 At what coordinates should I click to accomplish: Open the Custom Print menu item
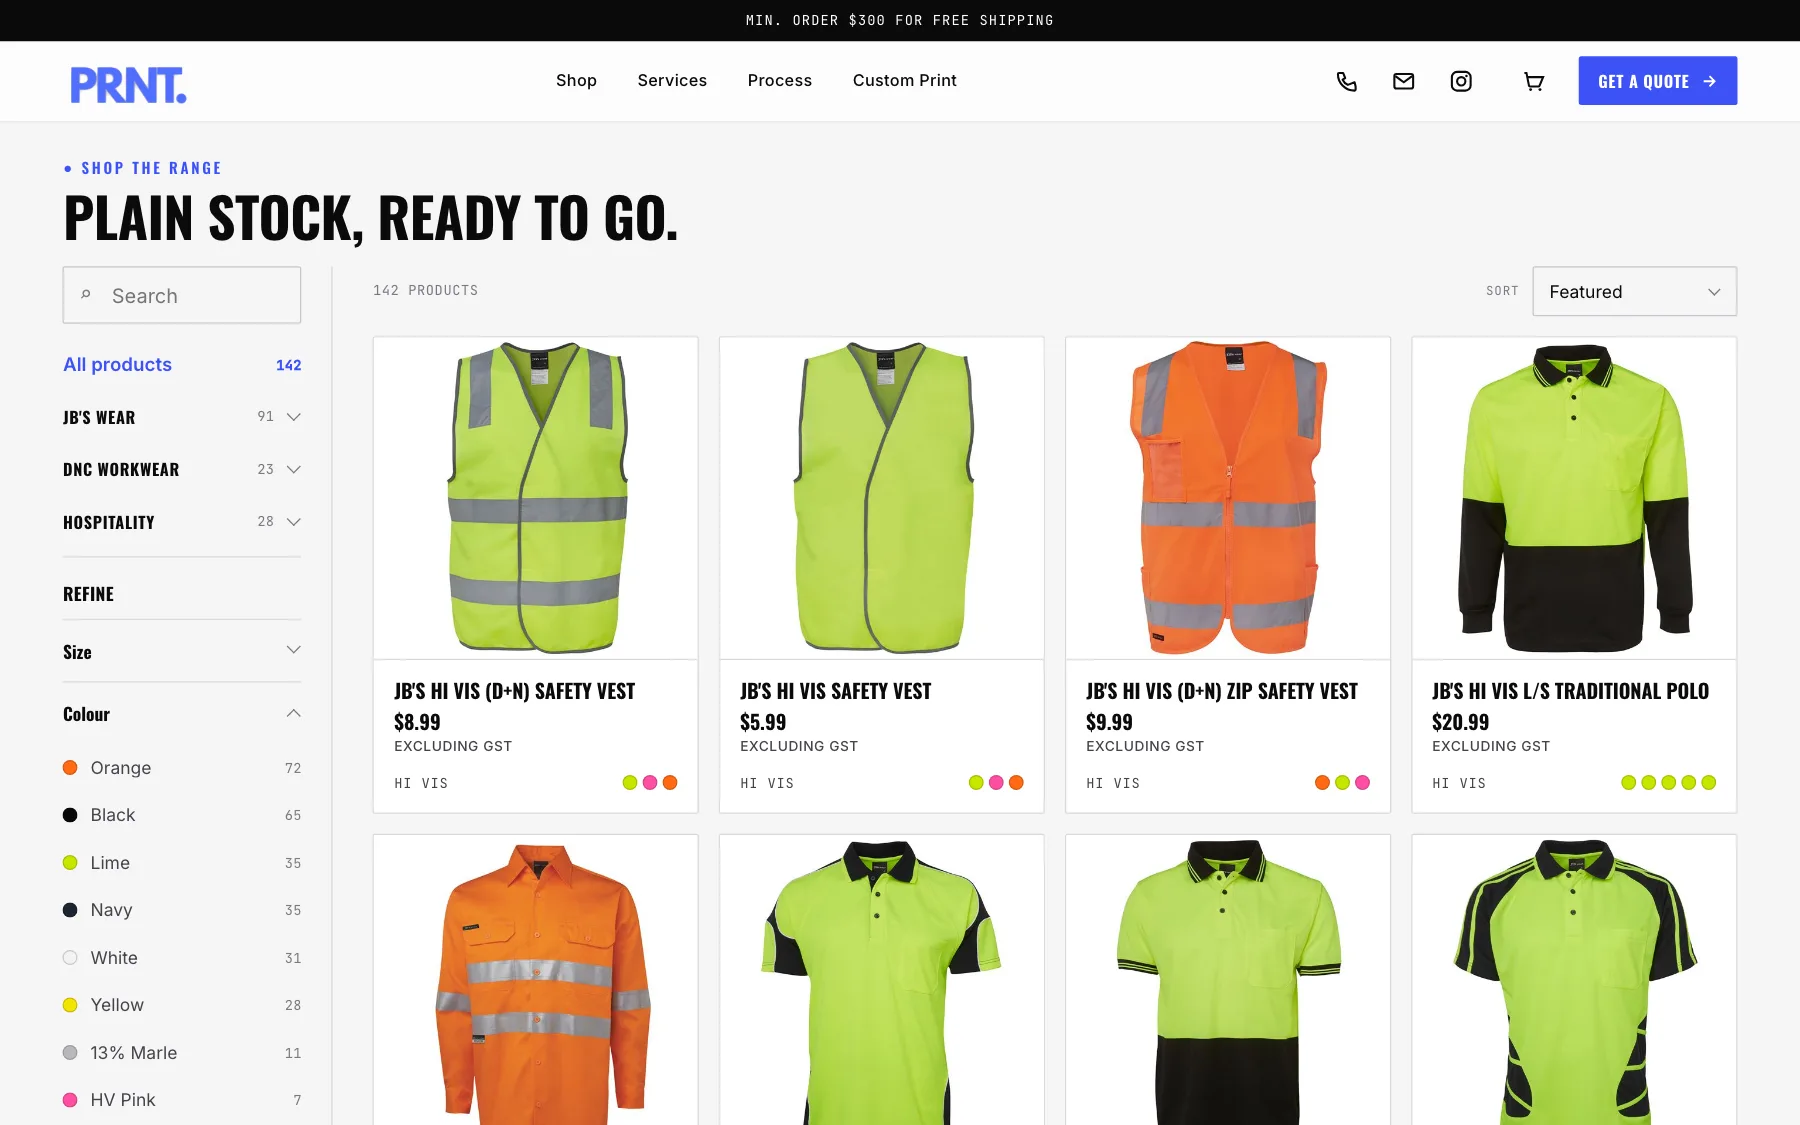pos(904,80)
